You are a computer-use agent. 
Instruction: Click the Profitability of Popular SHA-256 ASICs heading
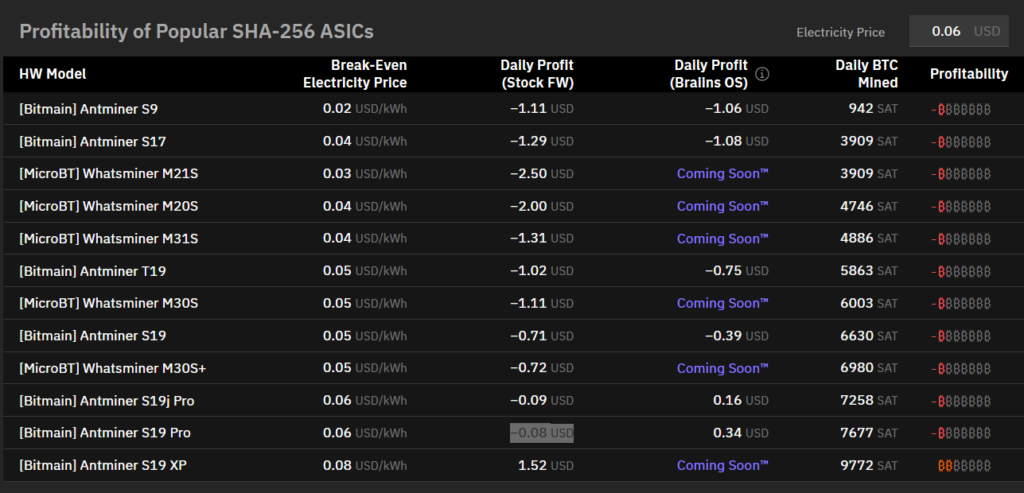point(197,31)
